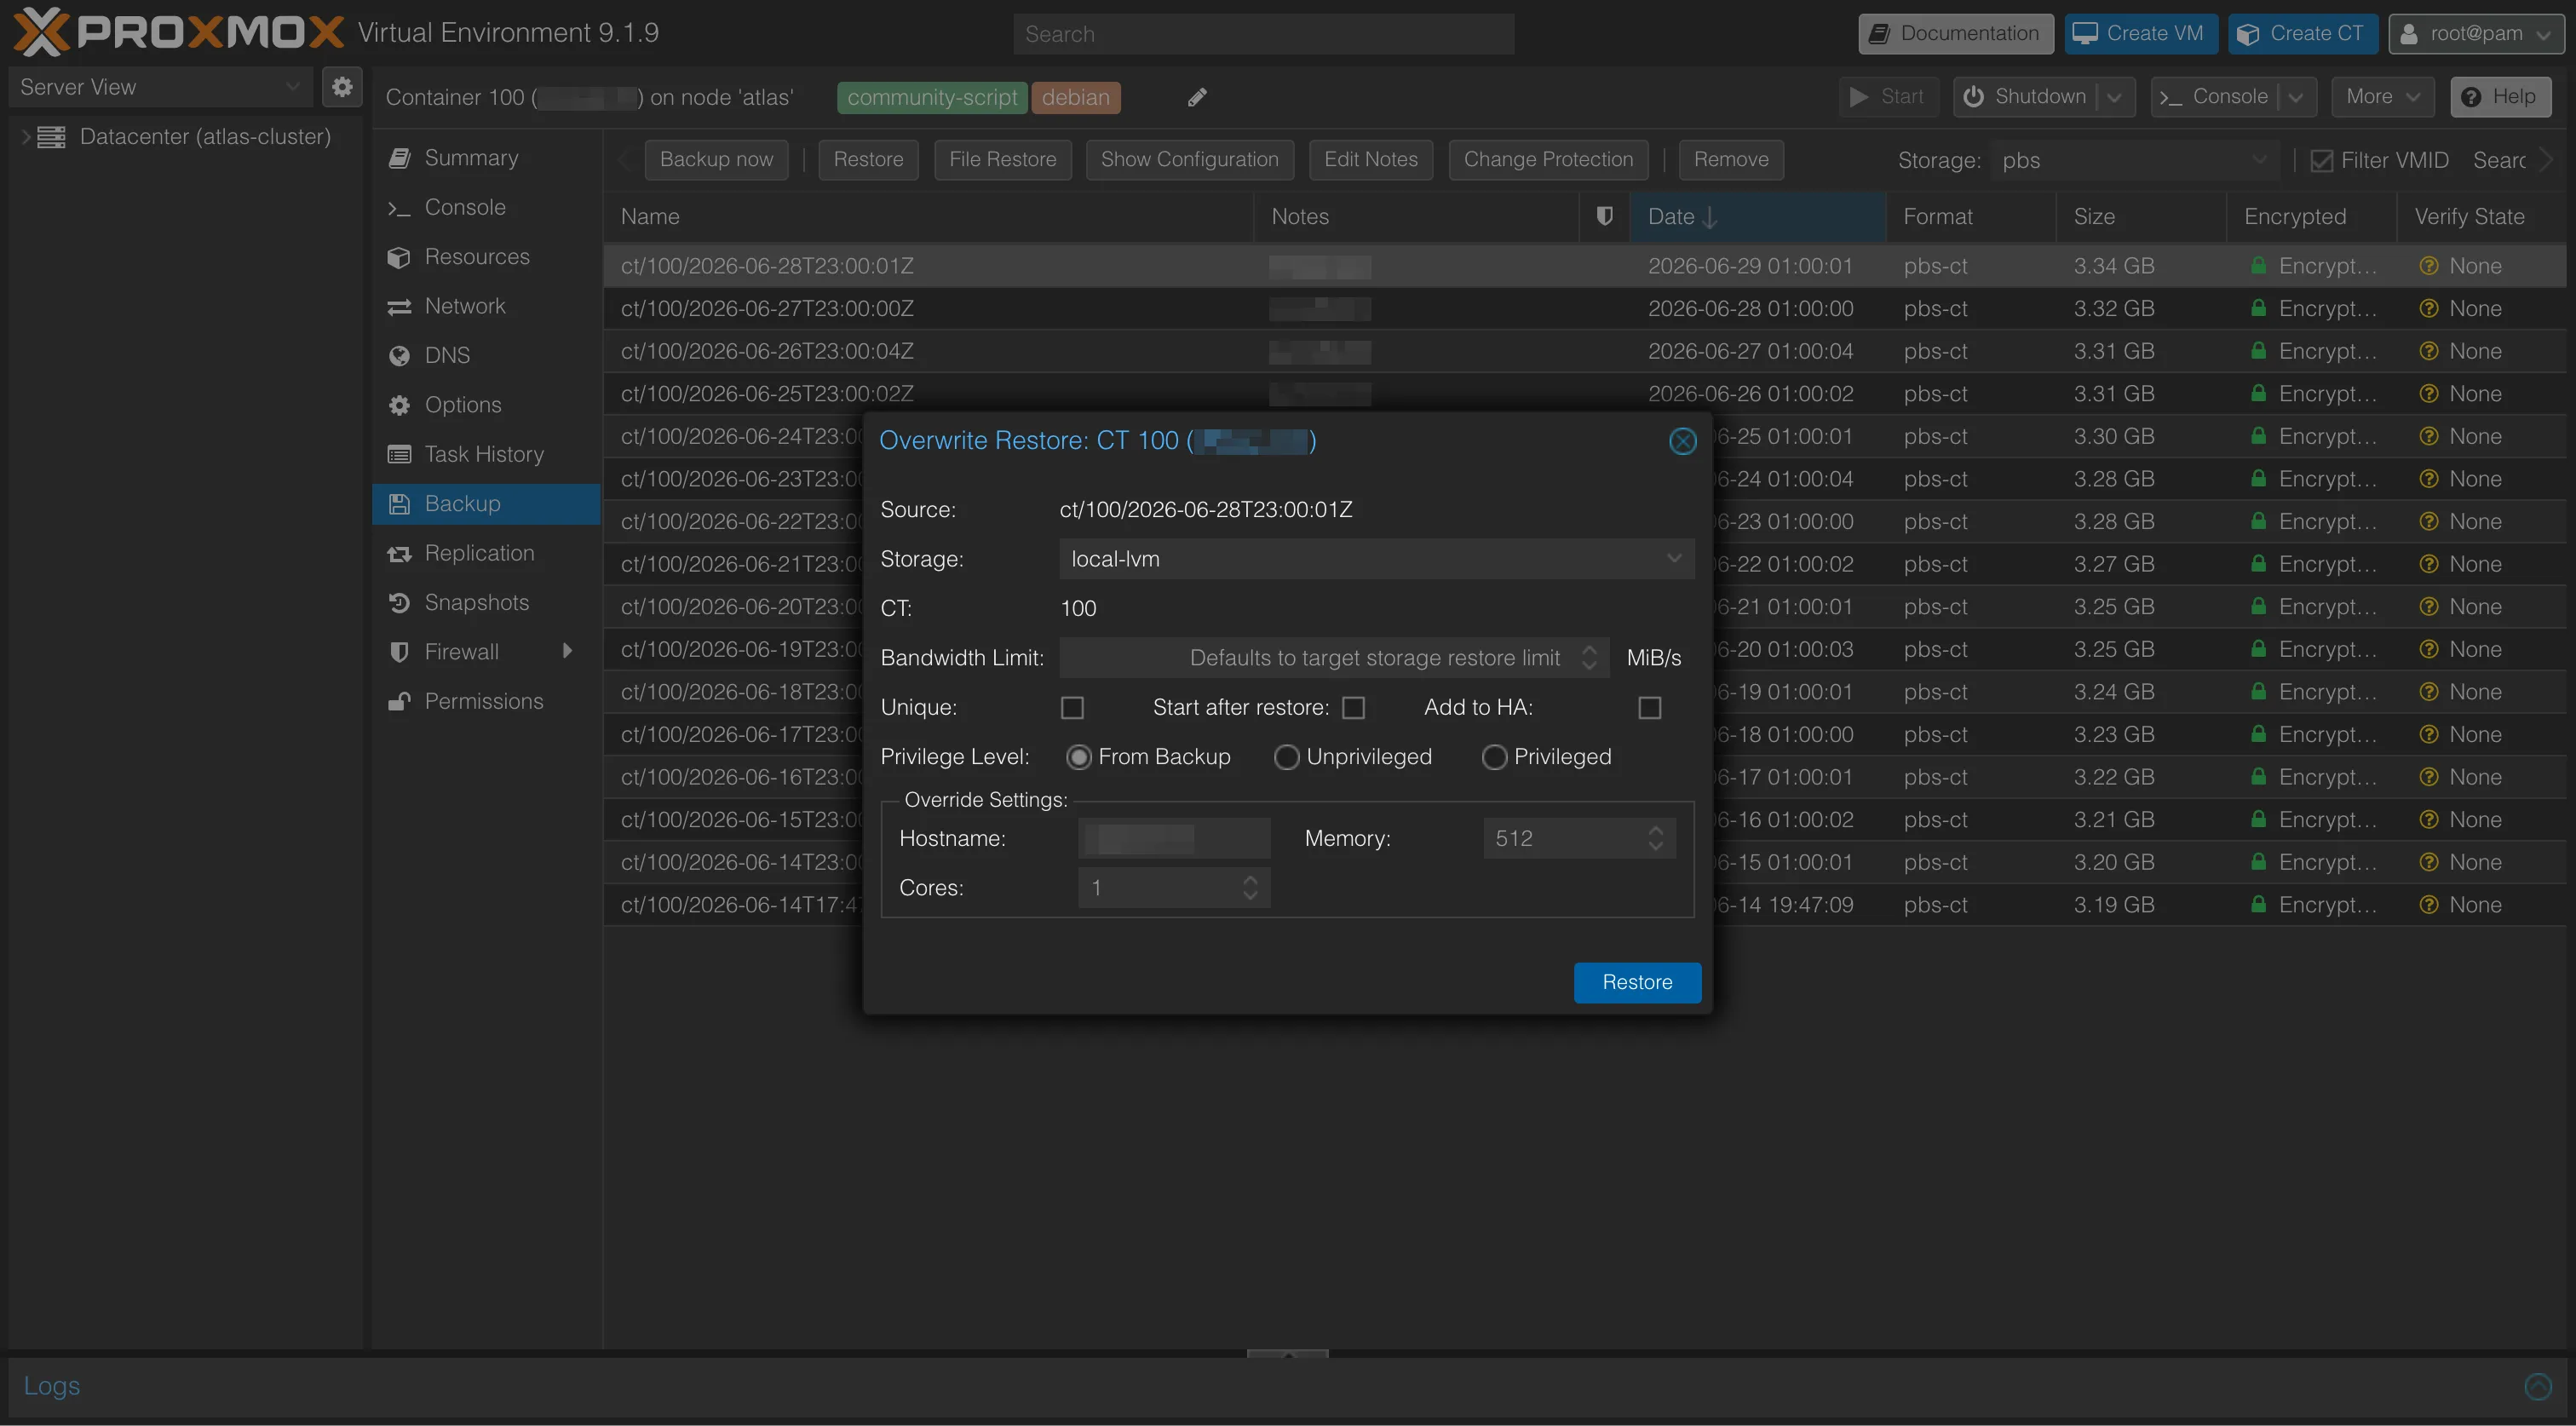Close the Overwrite Restore dialog with X icon
This screenshot has width=2576, height=1426.
tap(1683, 441)
